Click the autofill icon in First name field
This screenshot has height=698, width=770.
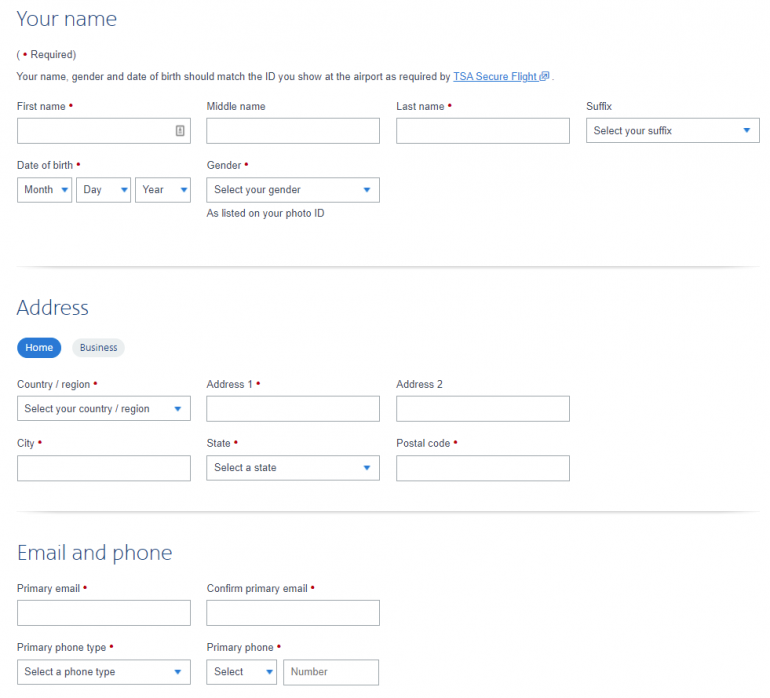click(x=180, y=131)
